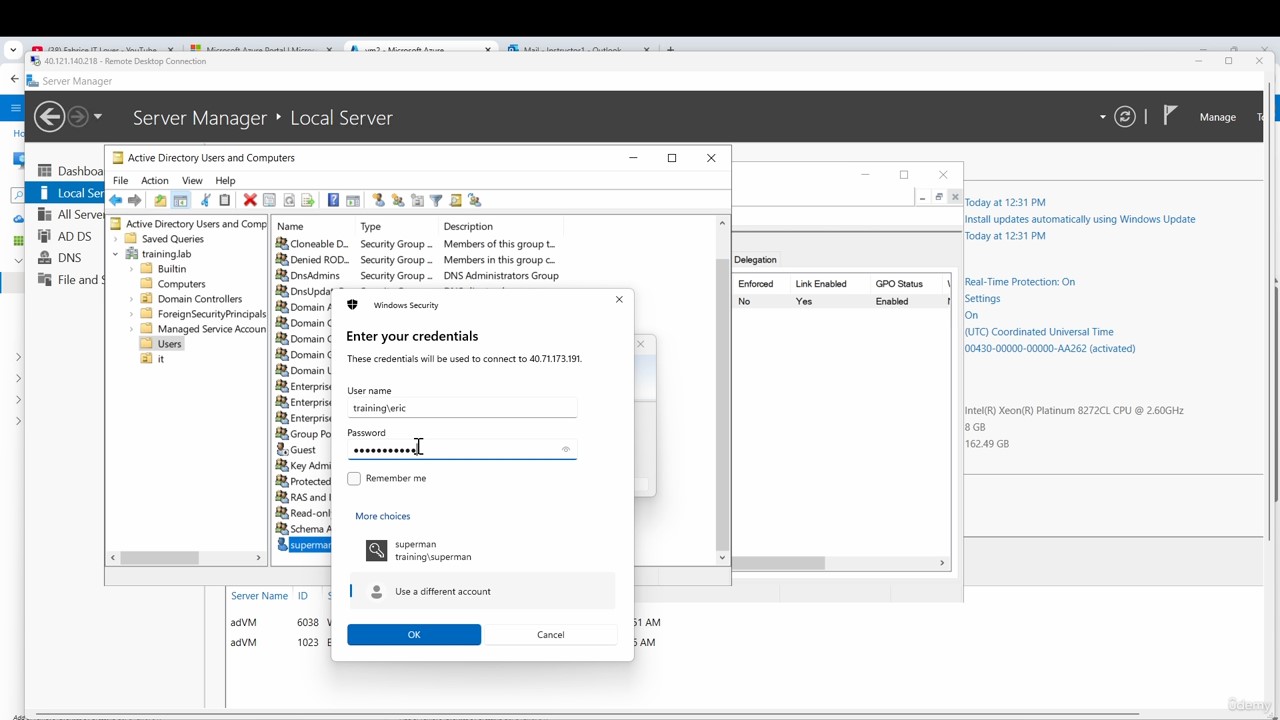Screen dimensions: 1280x720
Task: Open Properties from the toolbar icon
Action: 270,201
